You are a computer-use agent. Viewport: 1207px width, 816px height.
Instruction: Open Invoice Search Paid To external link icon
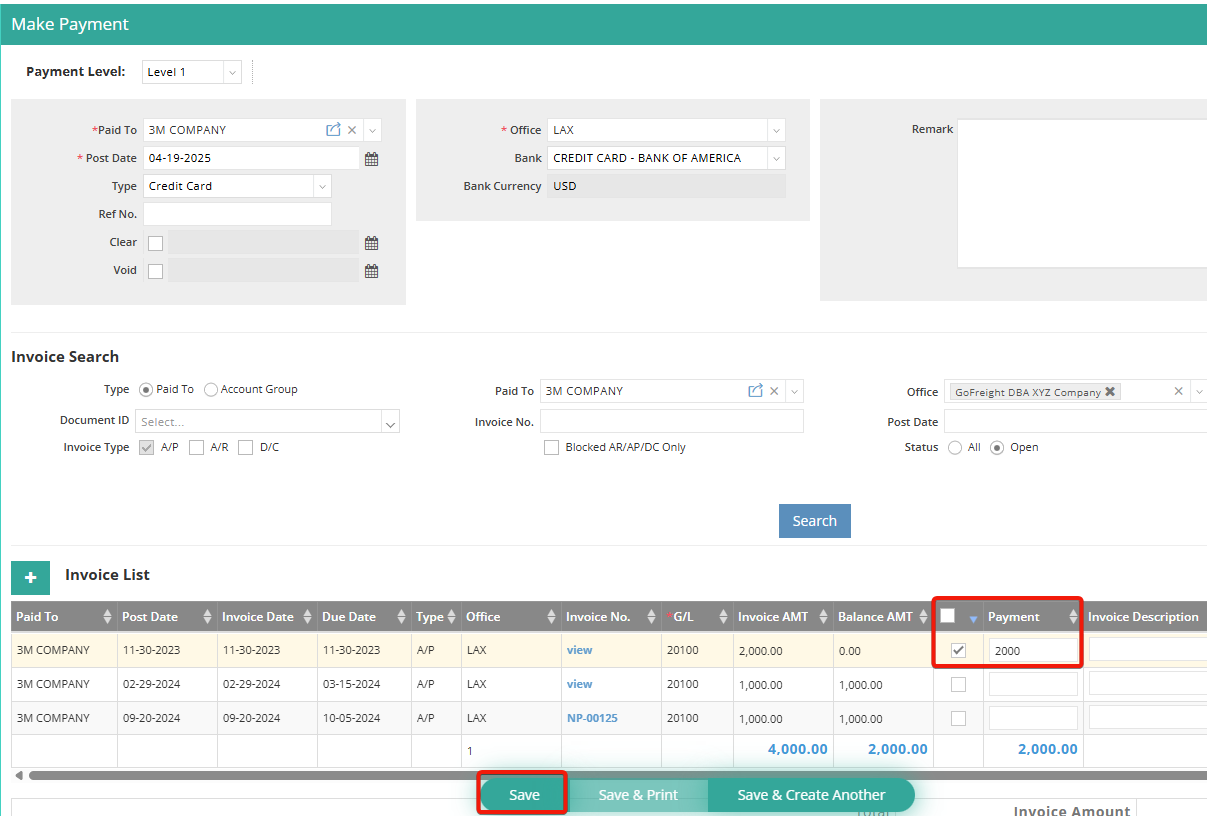[x=755, y=391]
